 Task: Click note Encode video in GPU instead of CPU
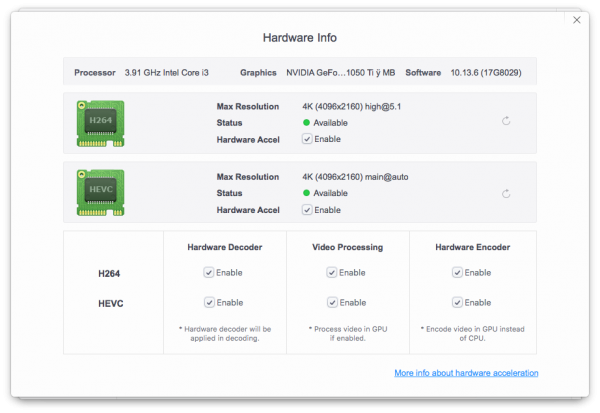473,334
